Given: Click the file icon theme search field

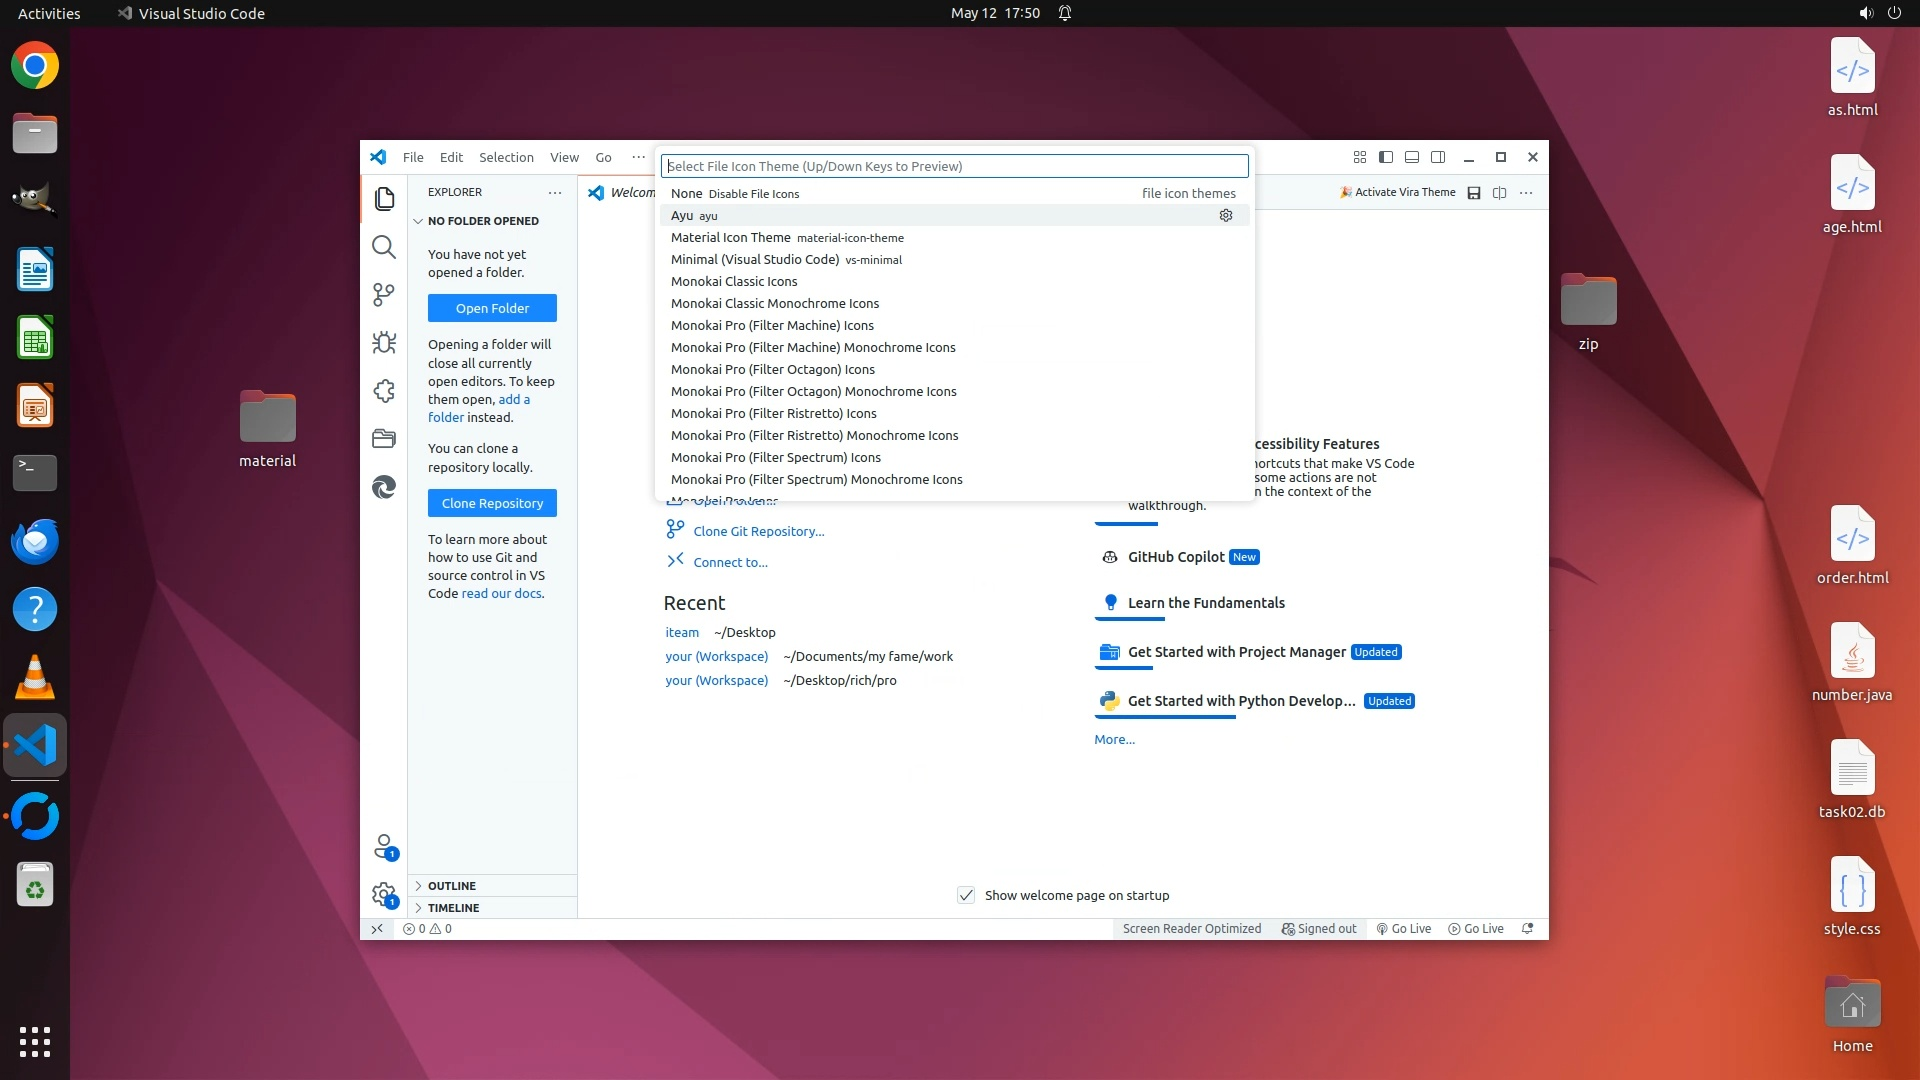Looking at the screenshot, I should coord(955,166).
